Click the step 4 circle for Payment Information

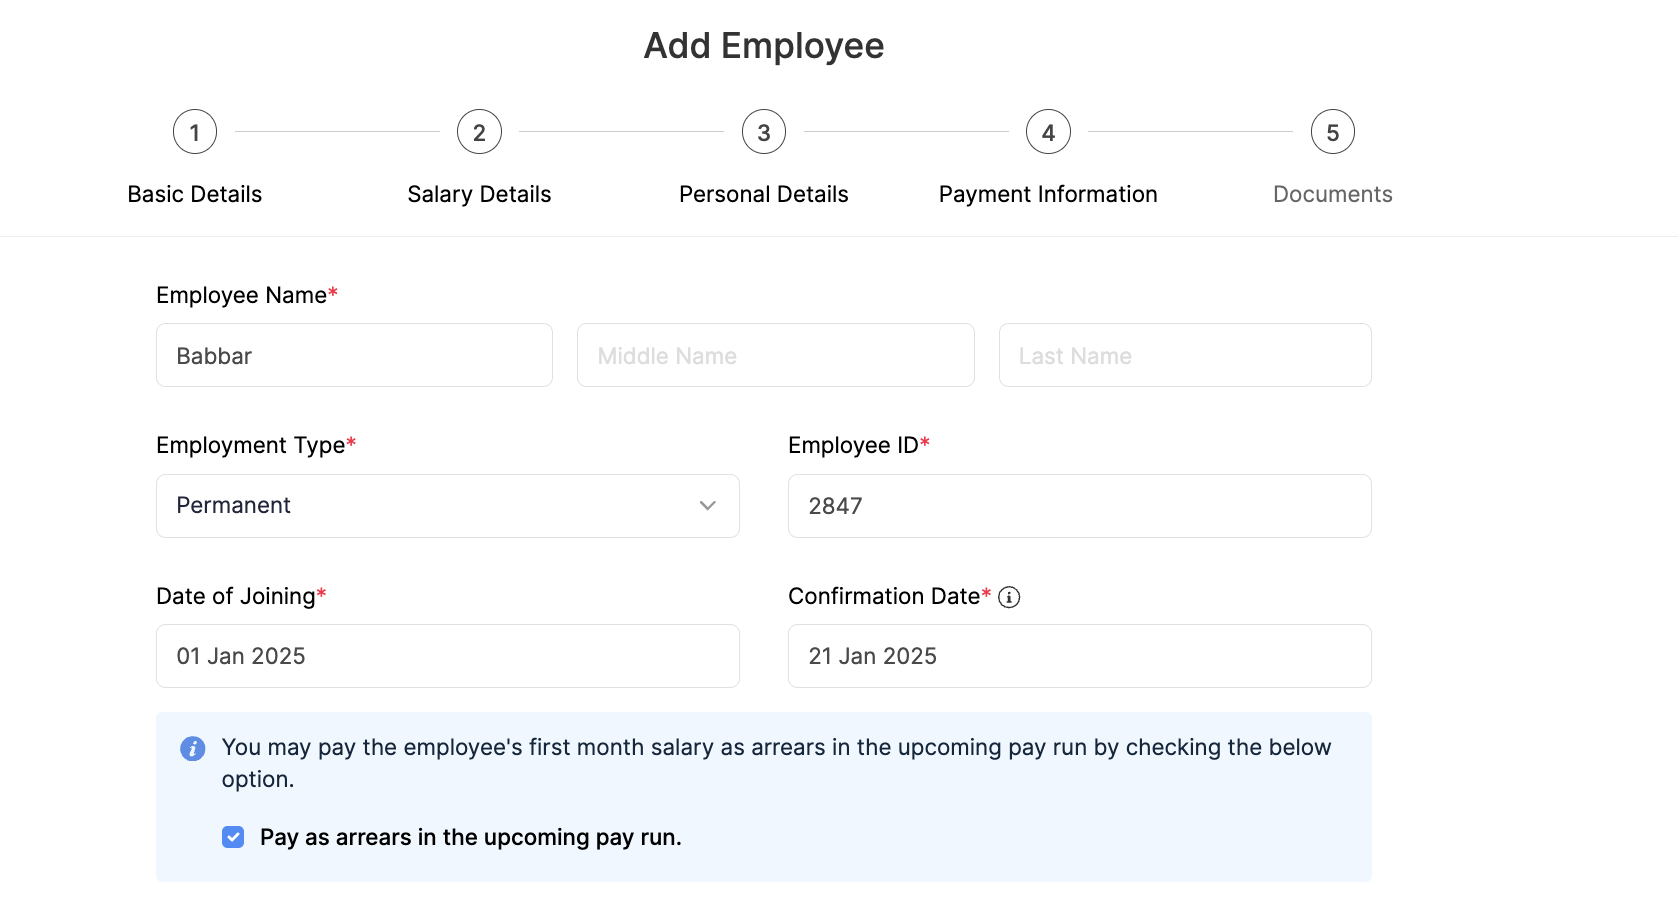[x=1047, y=130]
